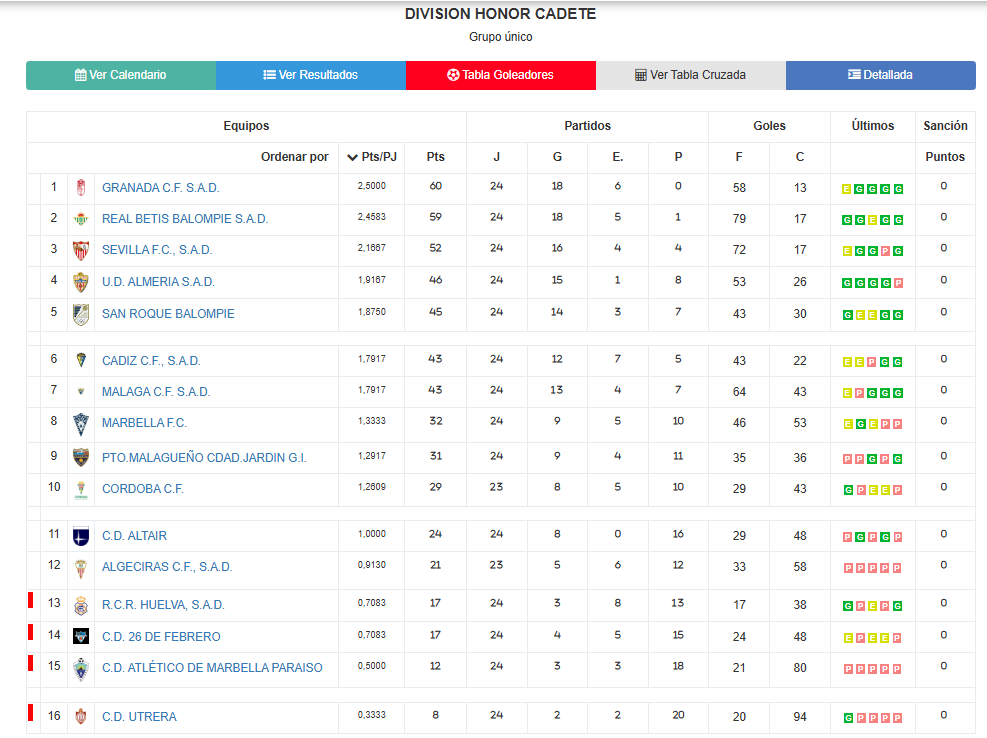The image size is (987, 738).
Task: Click the Atlético de Marbella Paraiso crest
Action: pos(81,669)
